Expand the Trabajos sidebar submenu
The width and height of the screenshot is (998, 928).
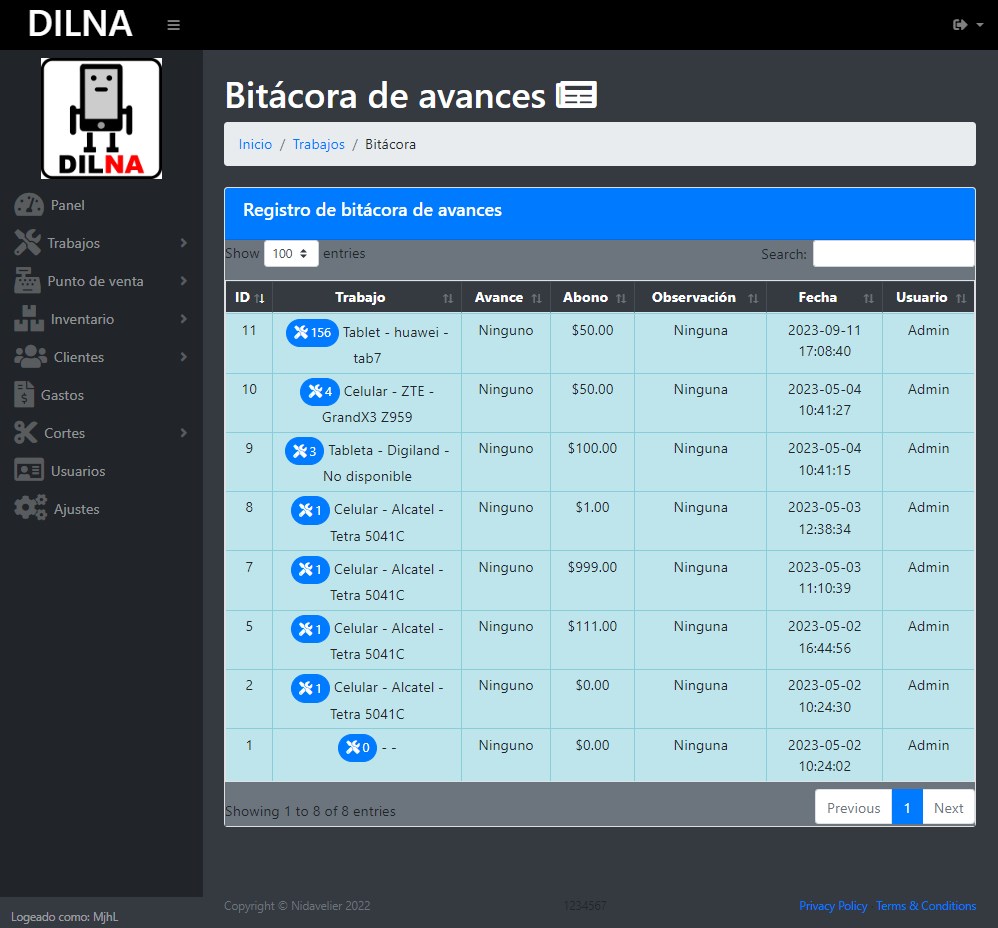pyautogui.click(x=100, y=243)
